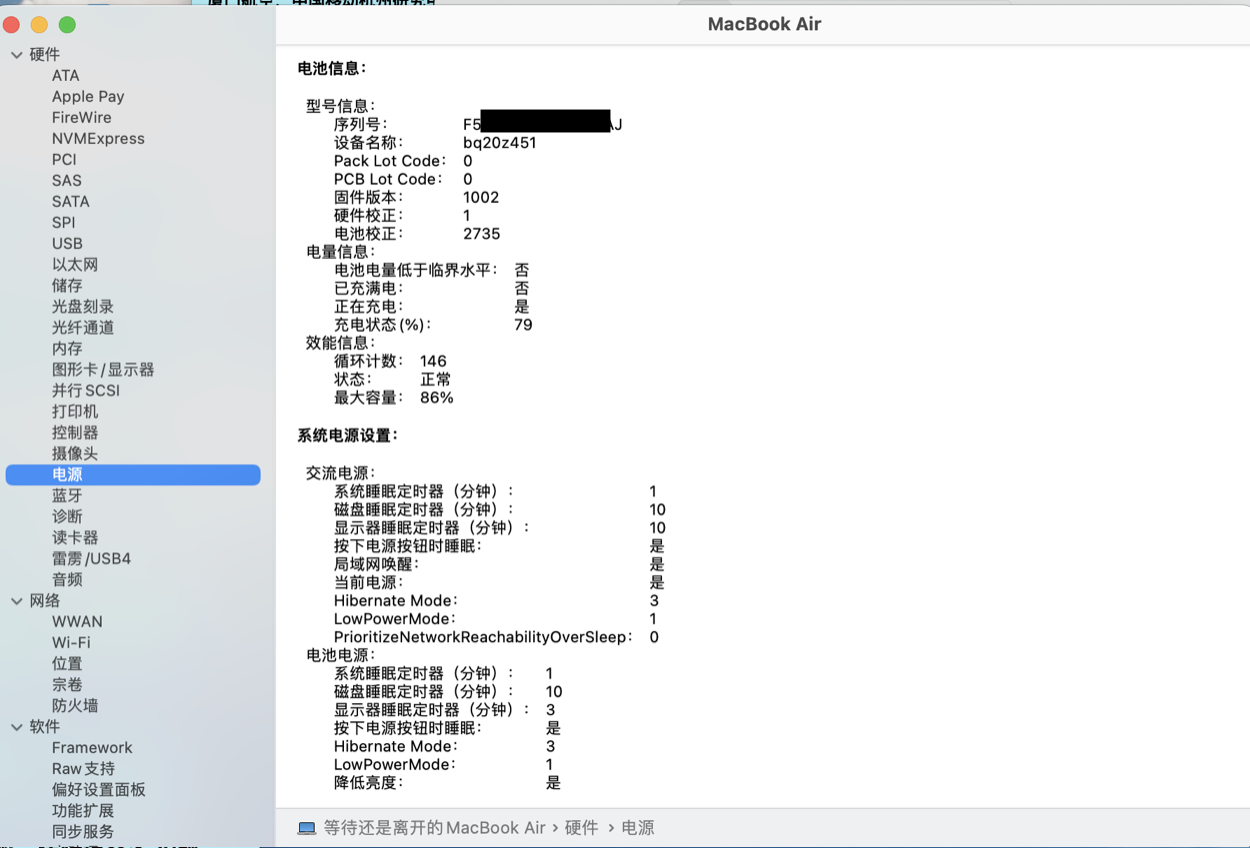Click the MacBook Air window title
Image resolution: width=1250 pixels, height=848 pixels.
click(764, 24)
